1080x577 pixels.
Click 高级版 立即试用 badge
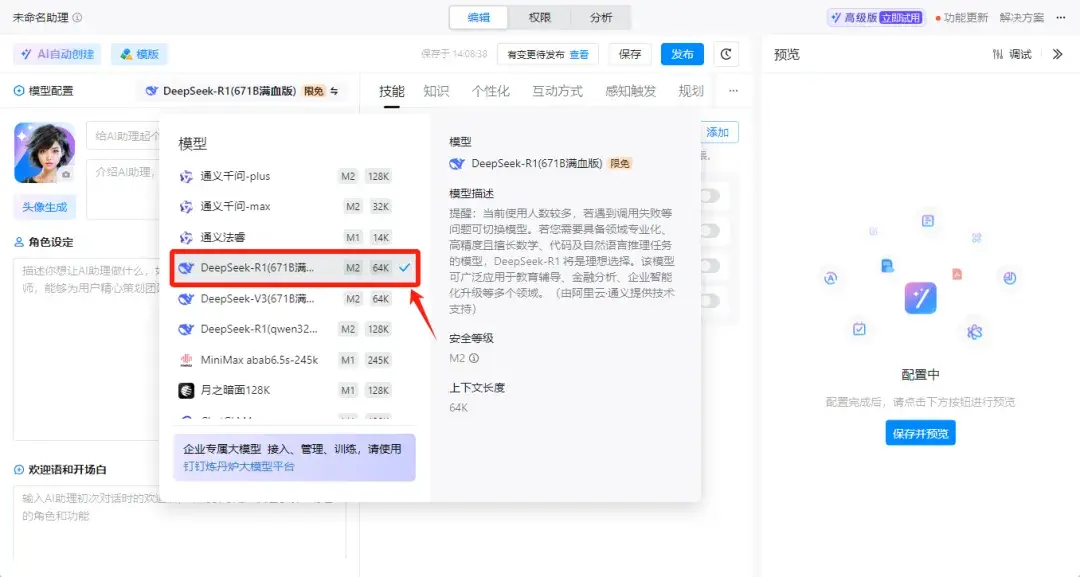click(876, 17)
